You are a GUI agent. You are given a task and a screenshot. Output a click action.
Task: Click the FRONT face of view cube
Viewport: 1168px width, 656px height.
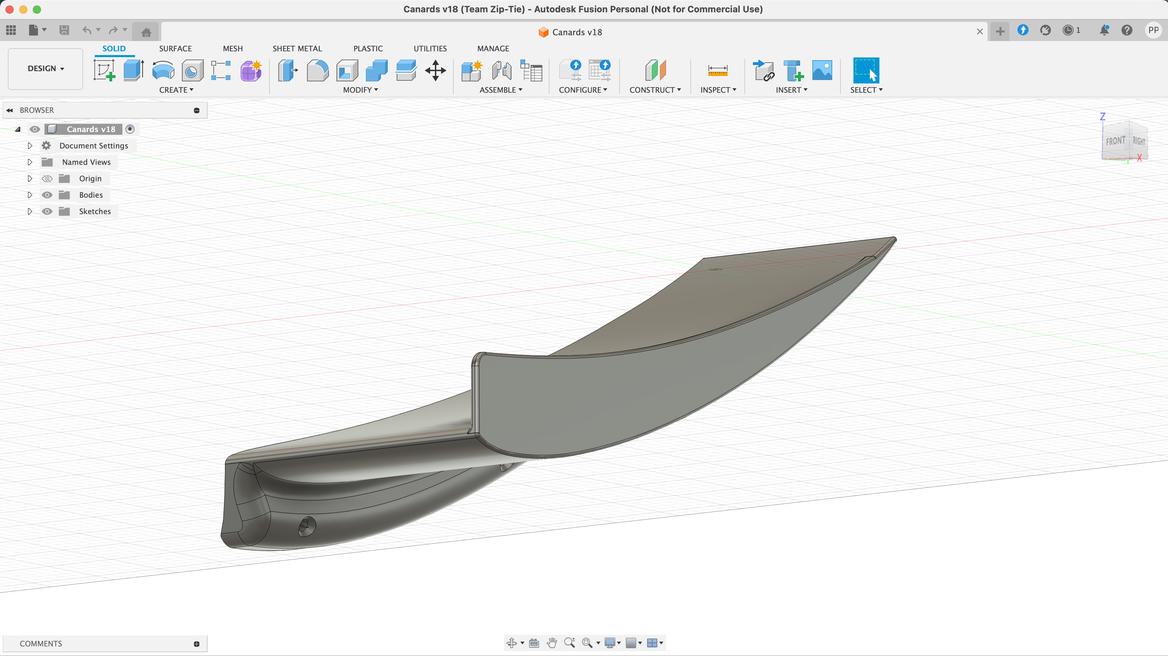point(1115,141)
